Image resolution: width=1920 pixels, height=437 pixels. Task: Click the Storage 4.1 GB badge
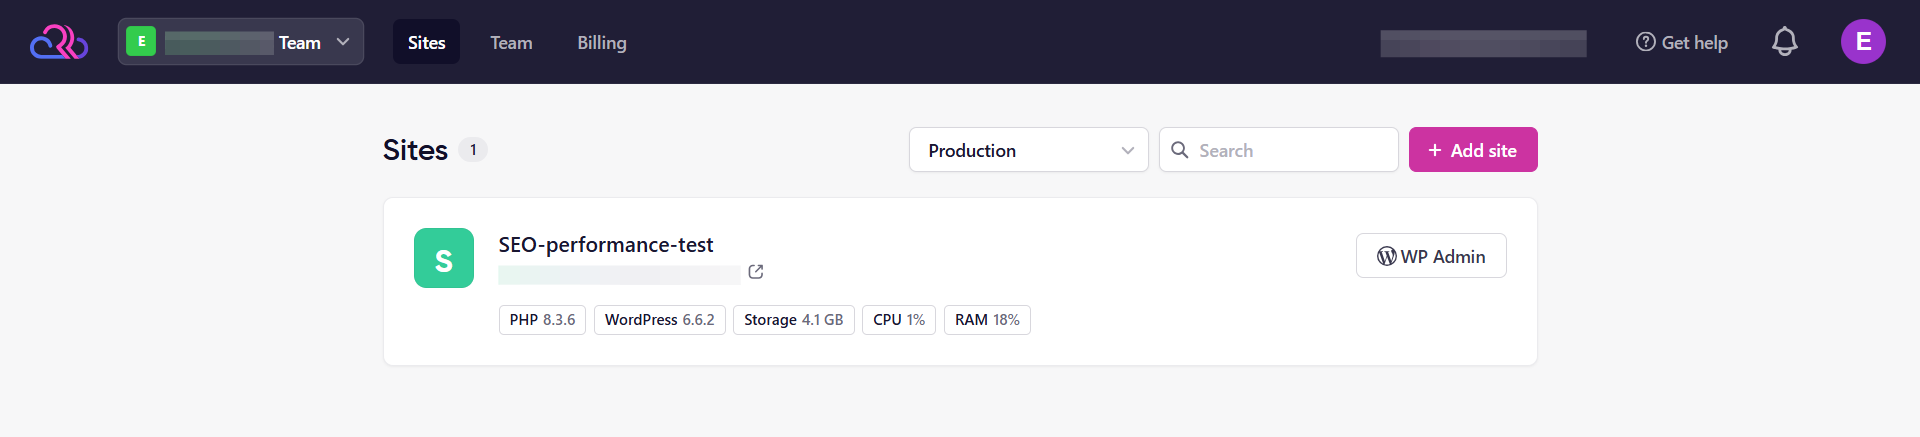(794, 320)
